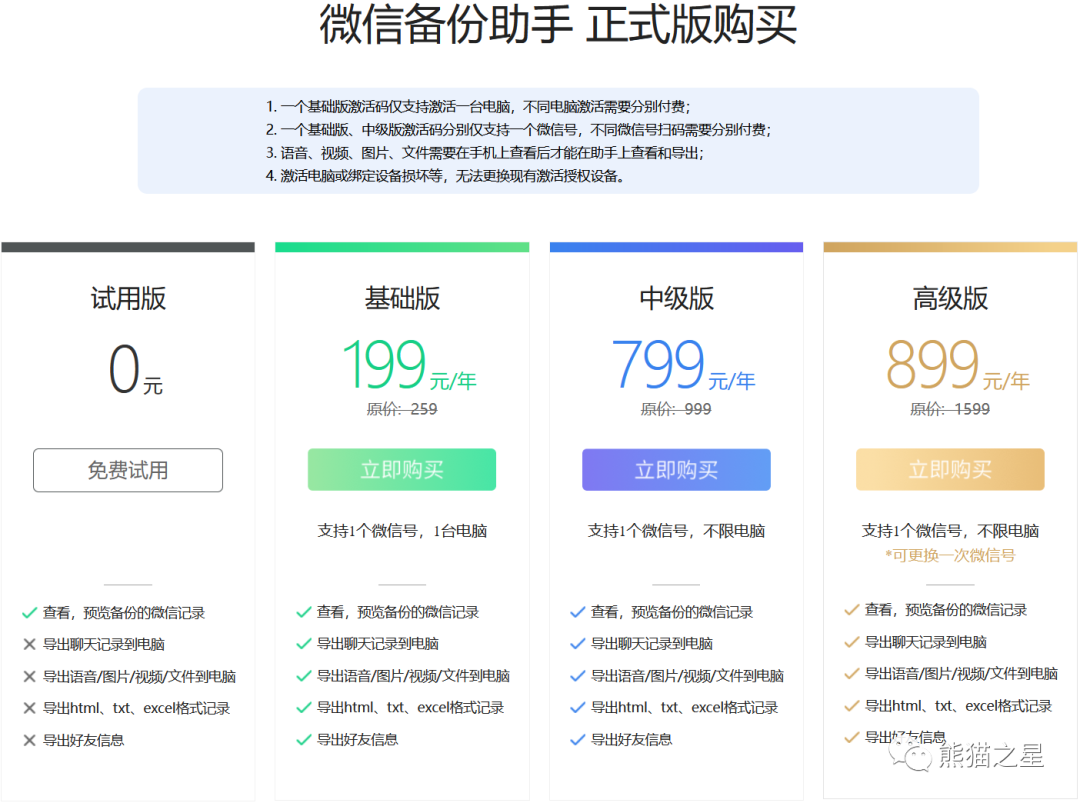The width and height of the screenshot is (1080, 803).
Task: Click blue checkmark for 导出好友信息 in 中级版
Action: (577, 740)
